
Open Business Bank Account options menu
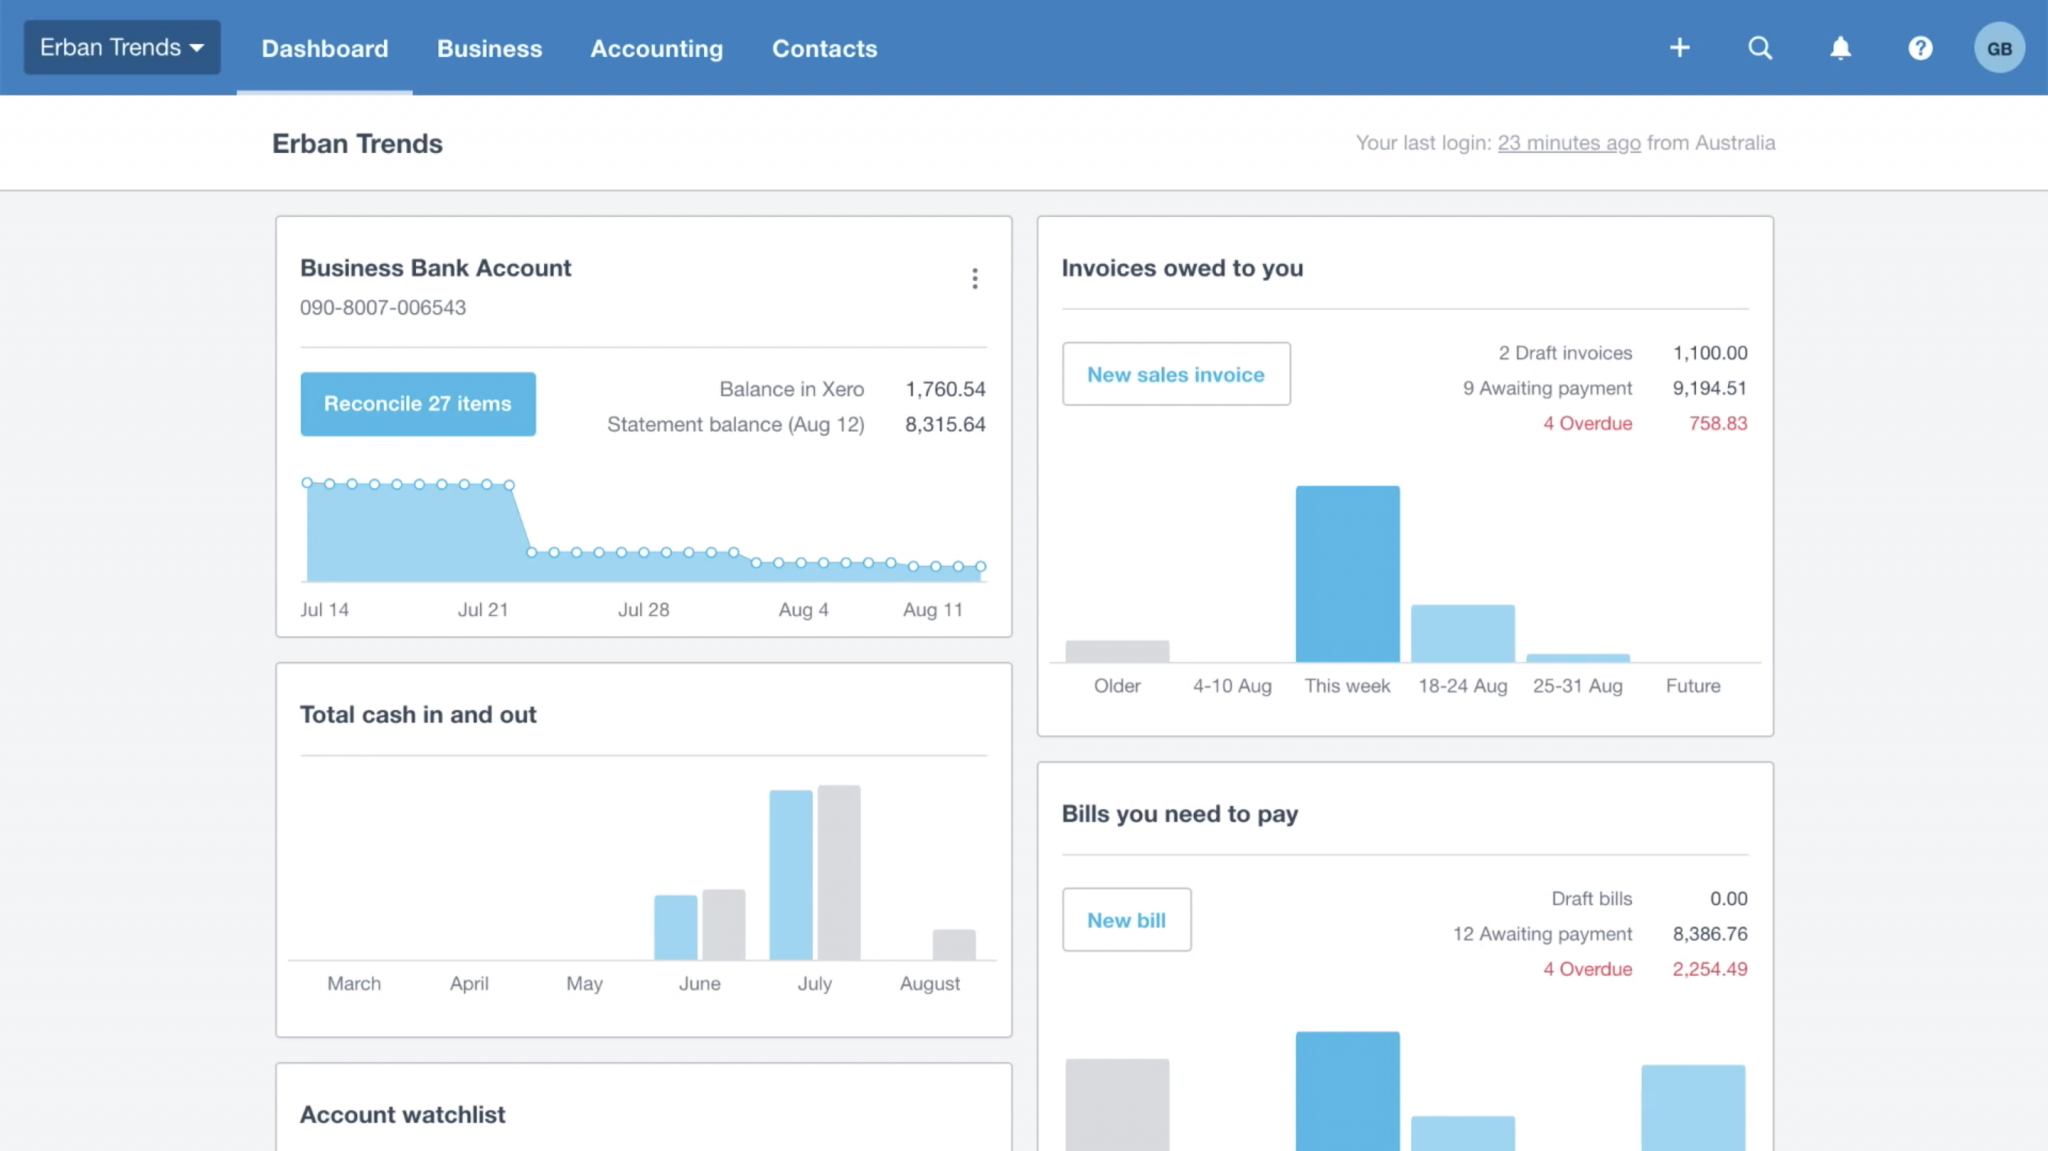coord(975,278)
